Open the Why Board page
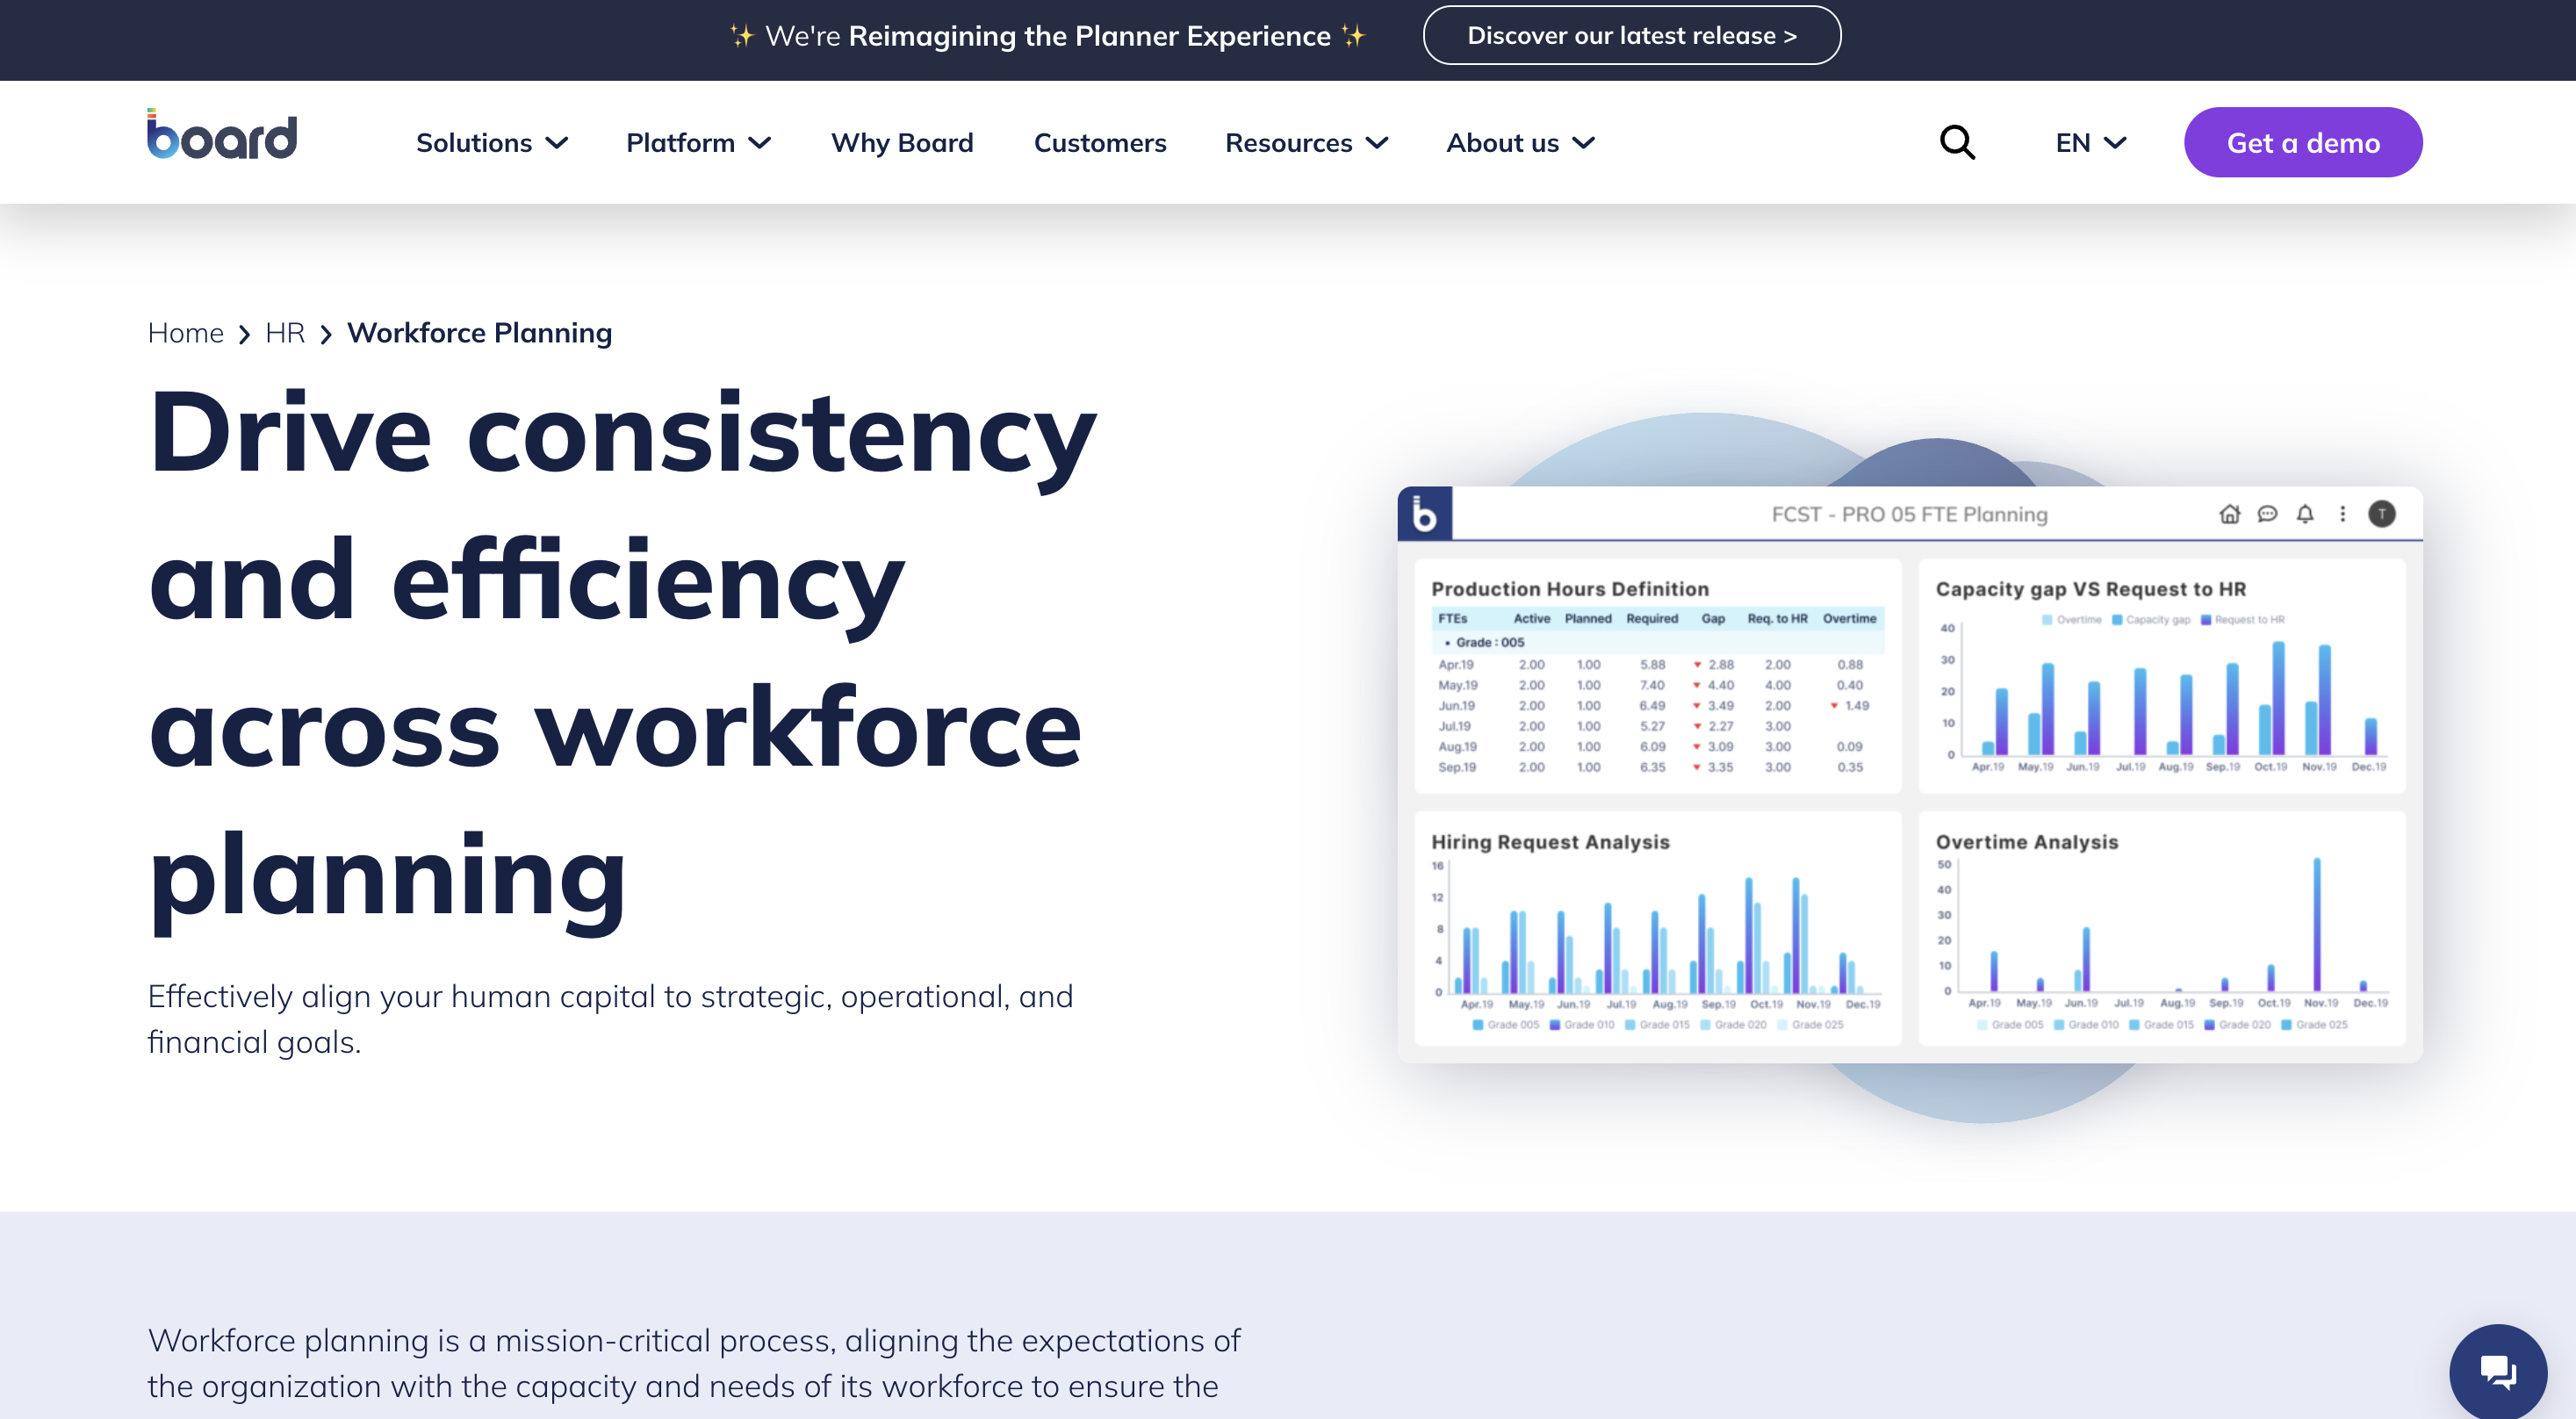 pos(902,143)
